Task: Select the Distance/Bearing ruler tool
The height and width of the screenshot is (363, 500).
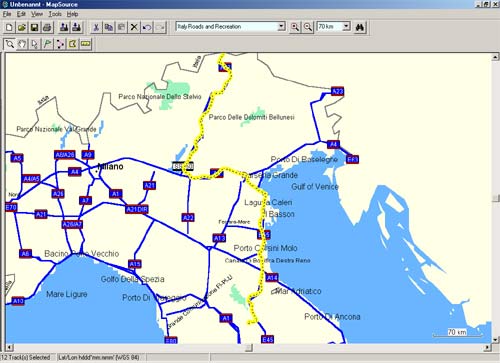Action: coord(86,44)
